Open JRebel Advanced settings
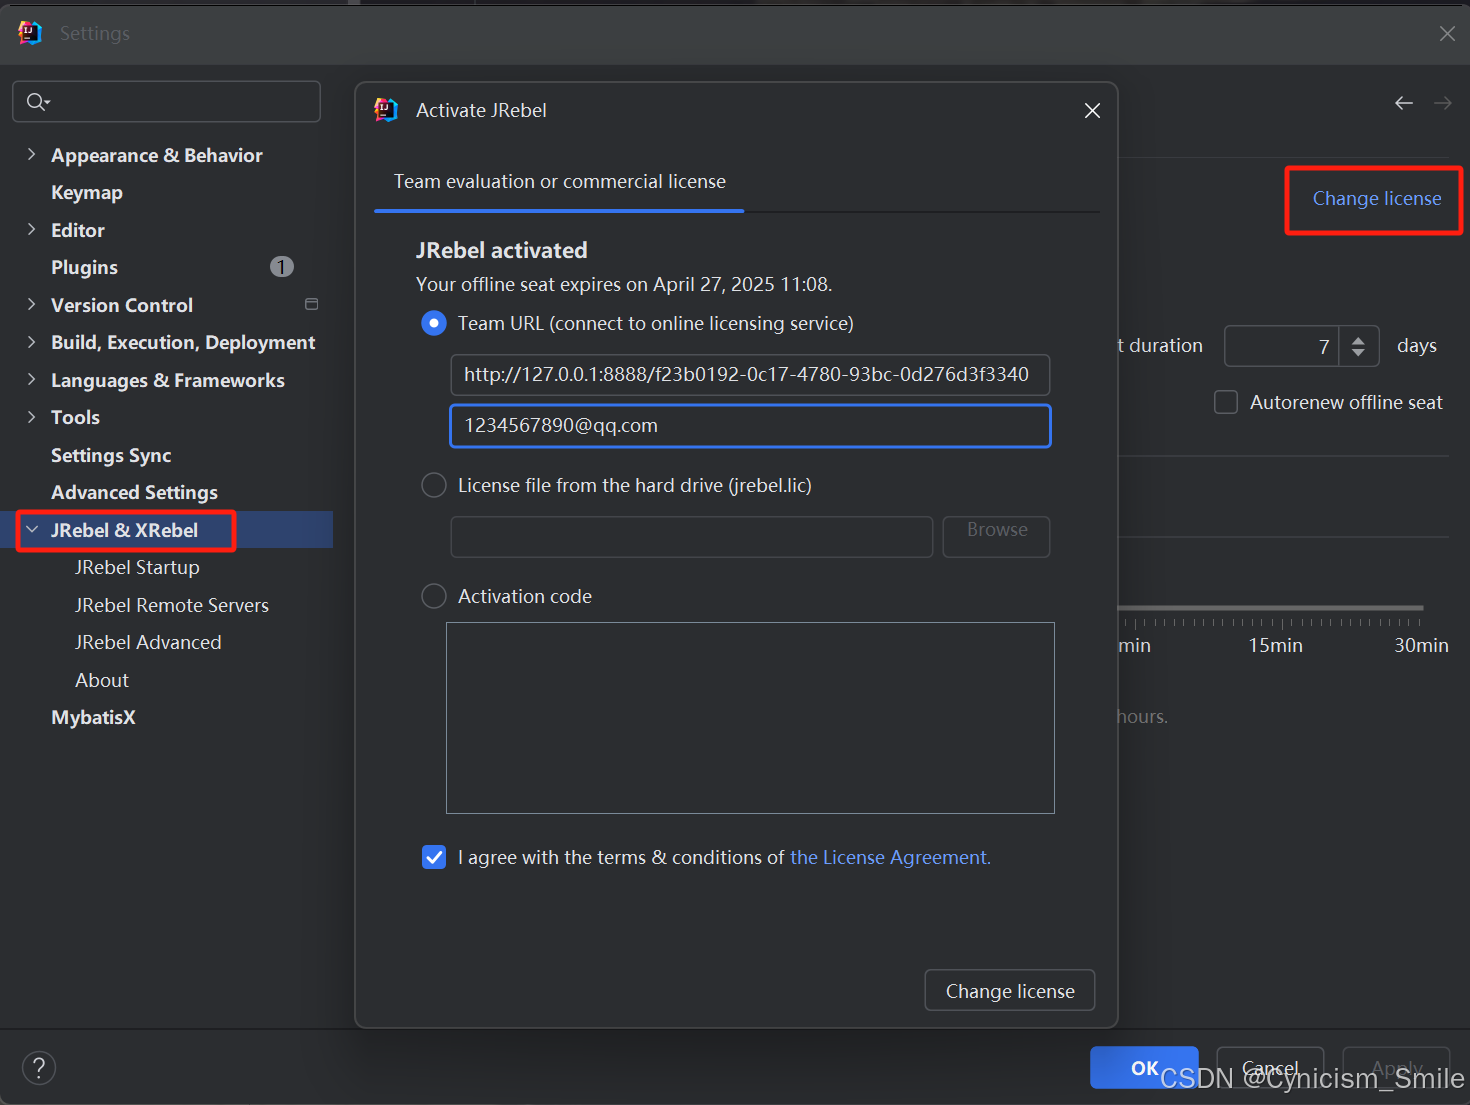 [148, 642]
